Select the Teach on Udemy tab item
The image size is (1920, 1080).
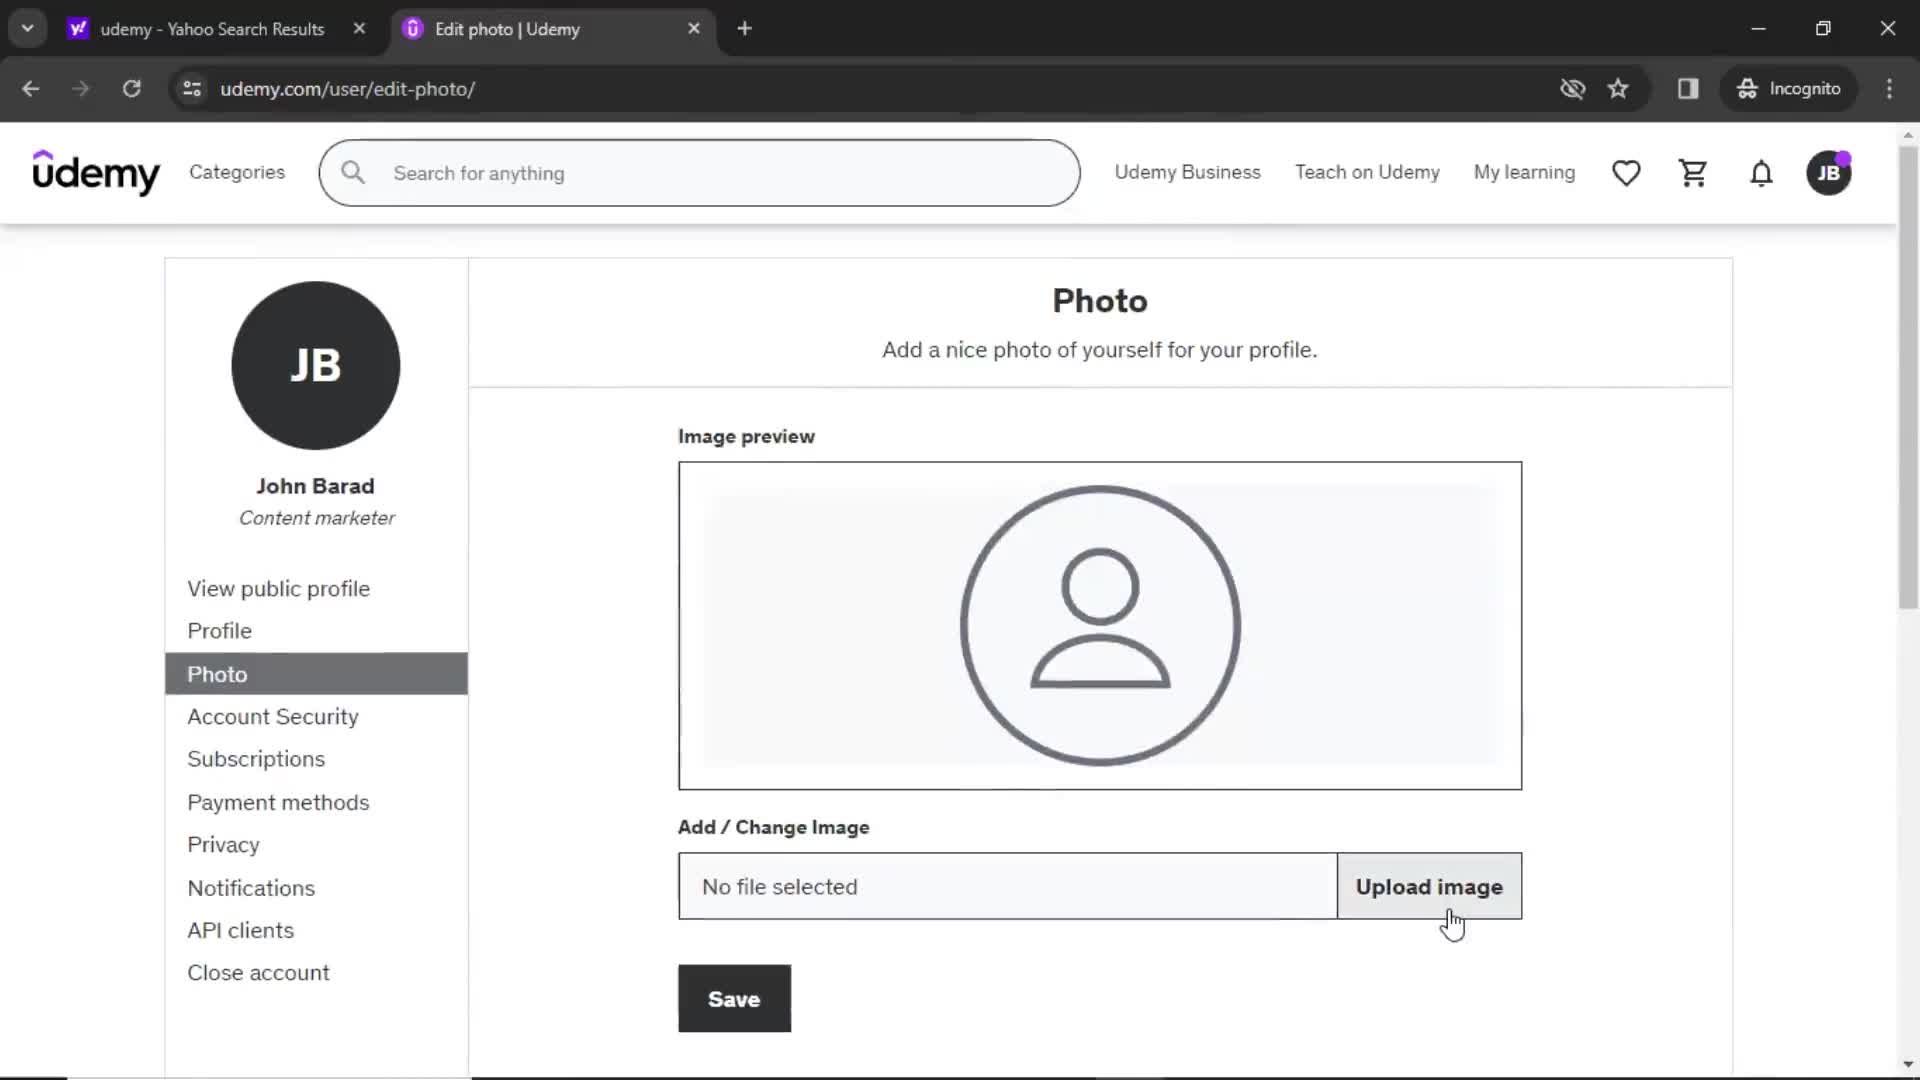[x=1367, y=173]
